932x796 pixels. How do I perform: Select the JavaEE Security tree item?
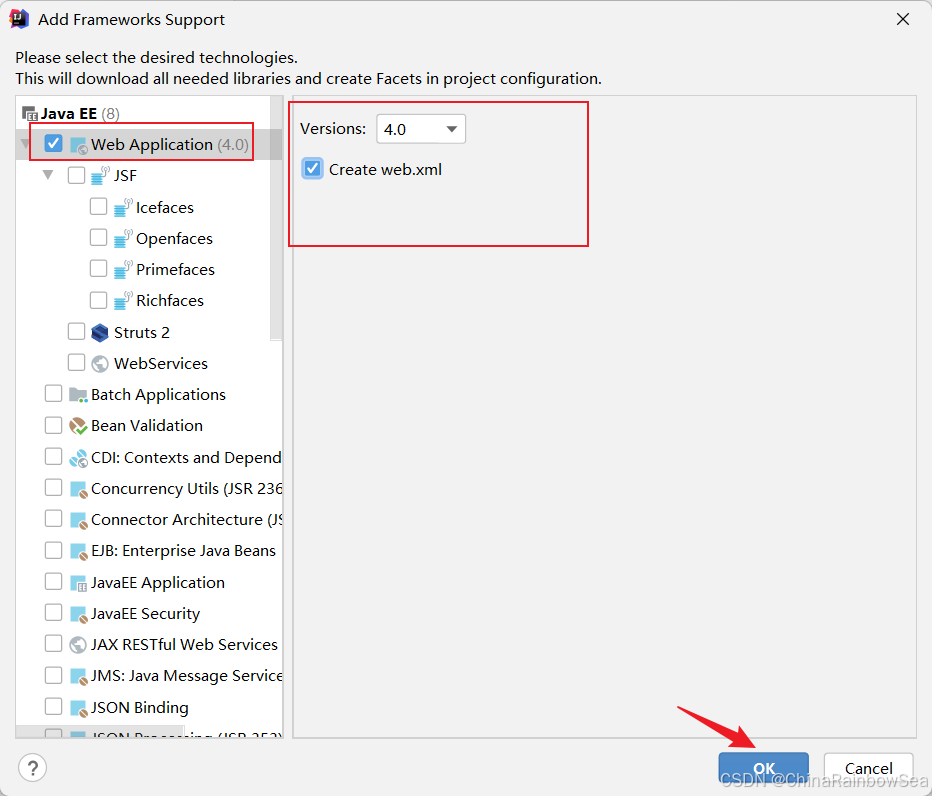(145, 614)
